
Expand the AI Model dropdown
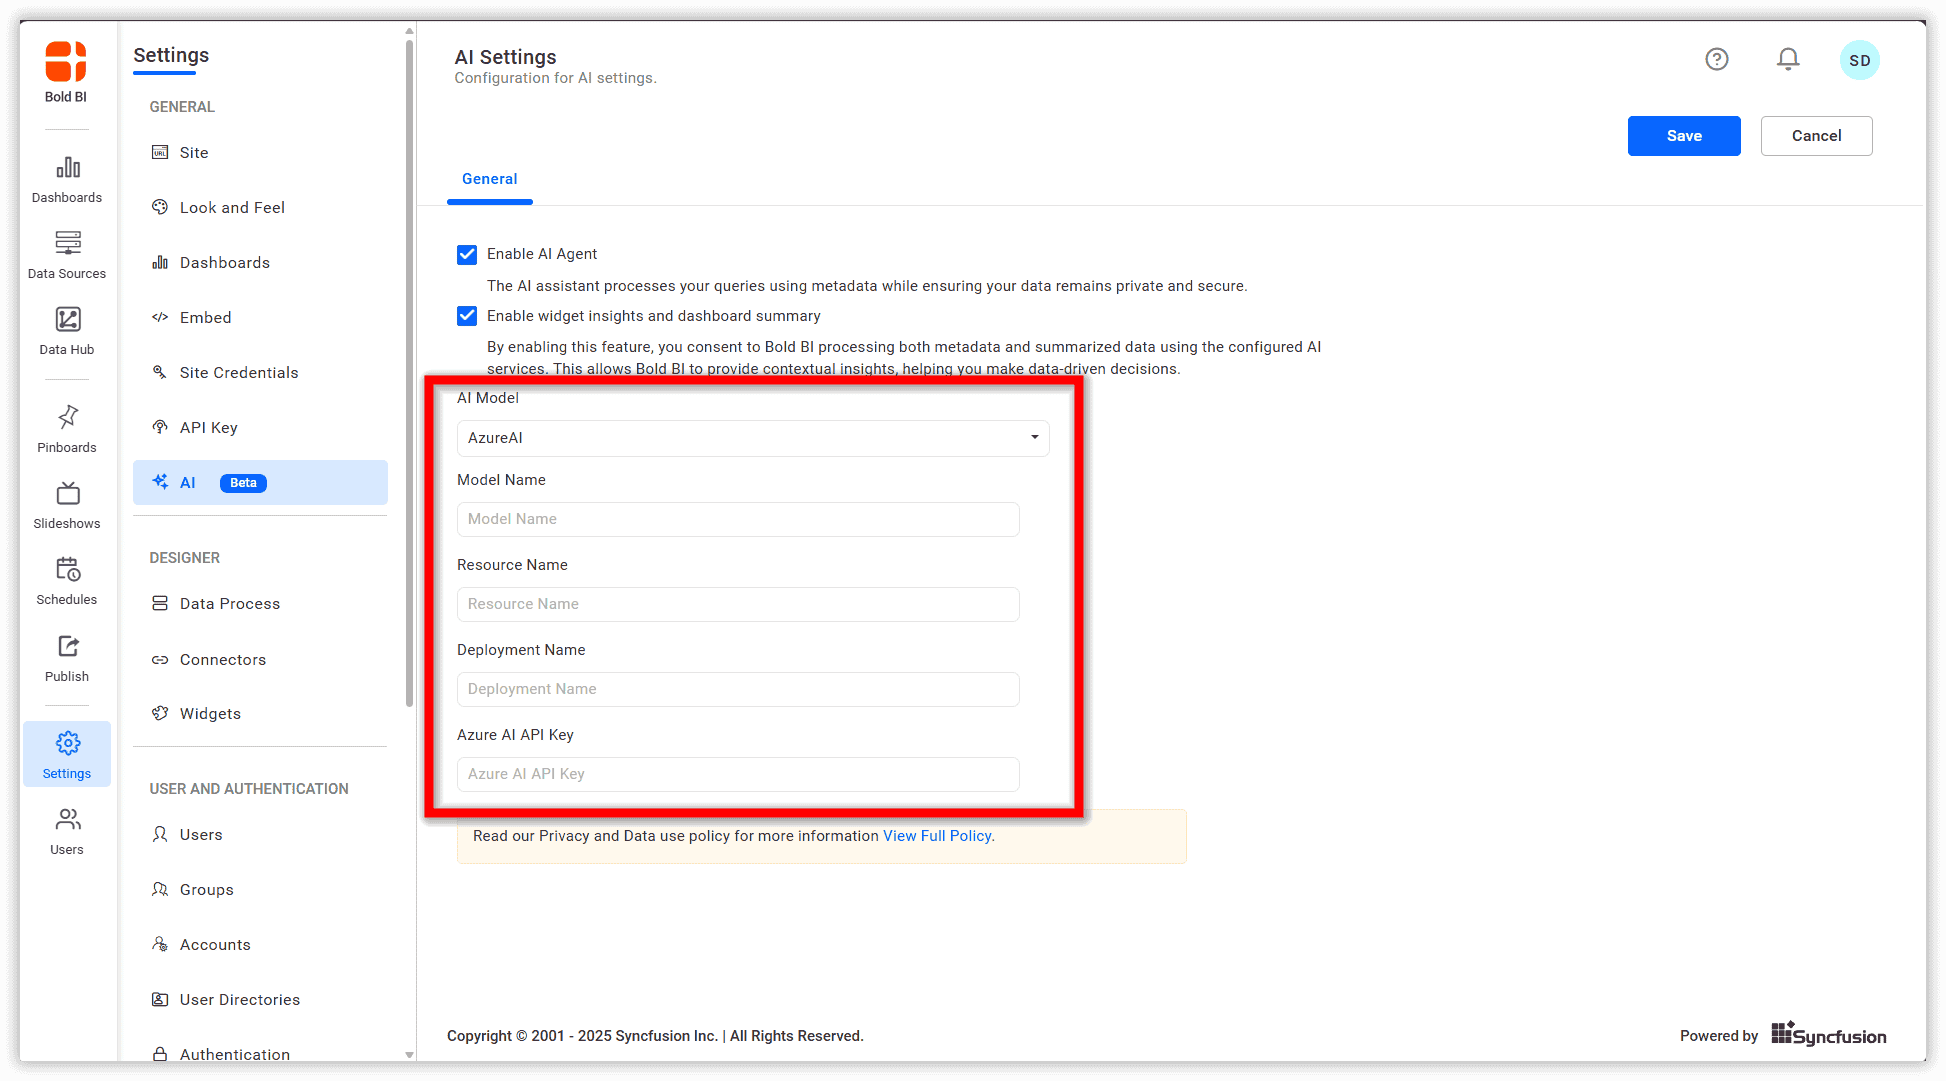coord(753,438)
